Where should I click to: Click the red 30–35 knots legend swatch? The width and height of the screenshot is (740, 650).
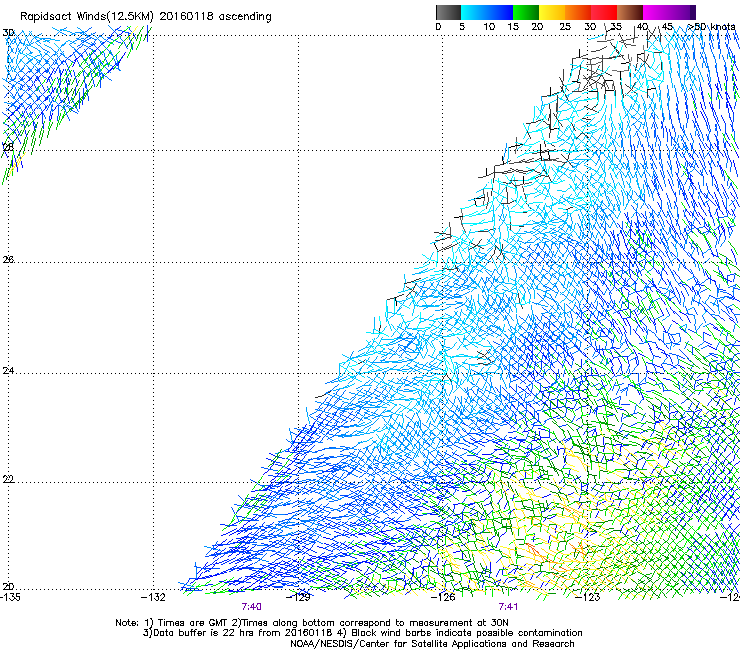pyautogui.click(x=604, y=12)
